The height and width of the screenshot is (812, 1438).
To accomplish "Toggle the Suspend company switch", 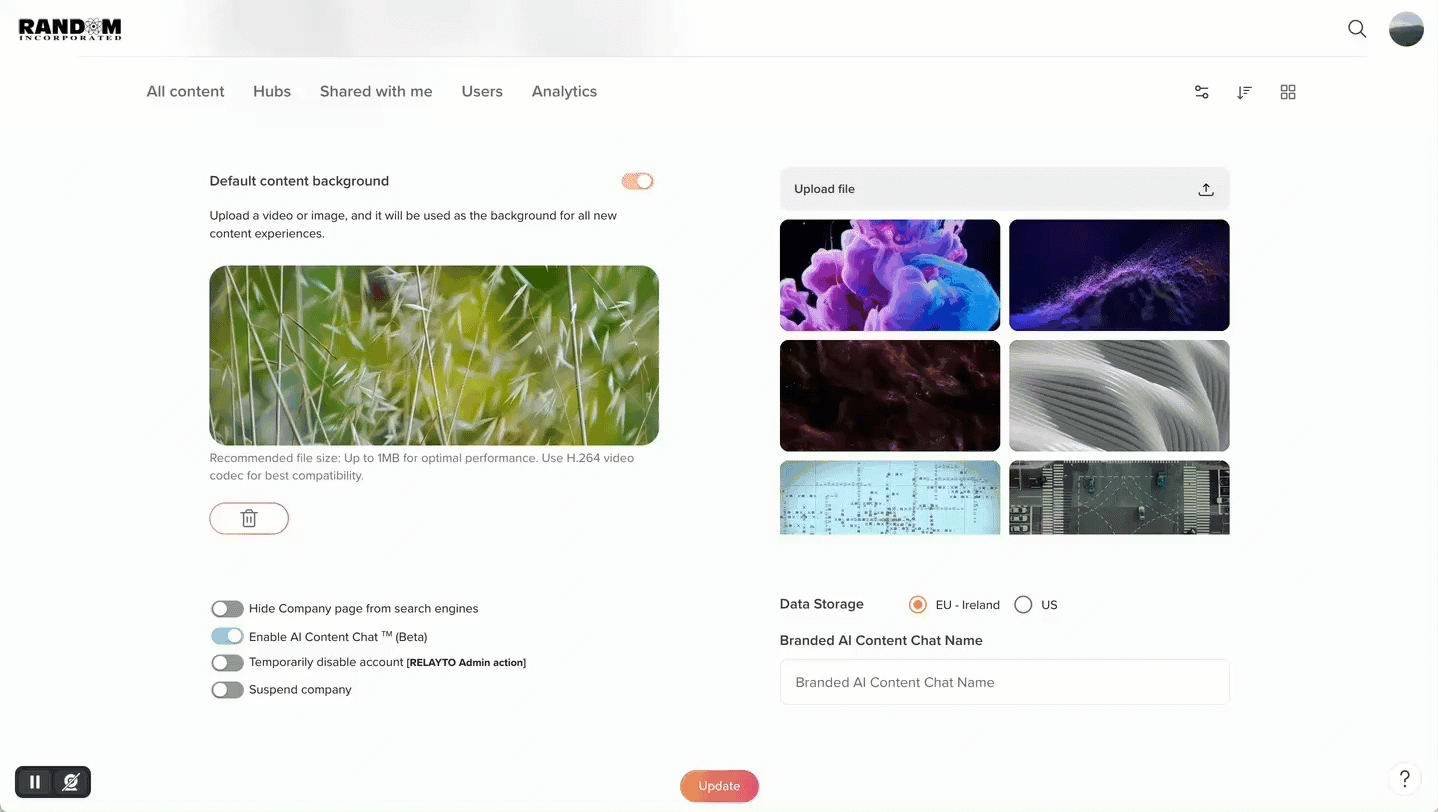I will click(227, 690).
